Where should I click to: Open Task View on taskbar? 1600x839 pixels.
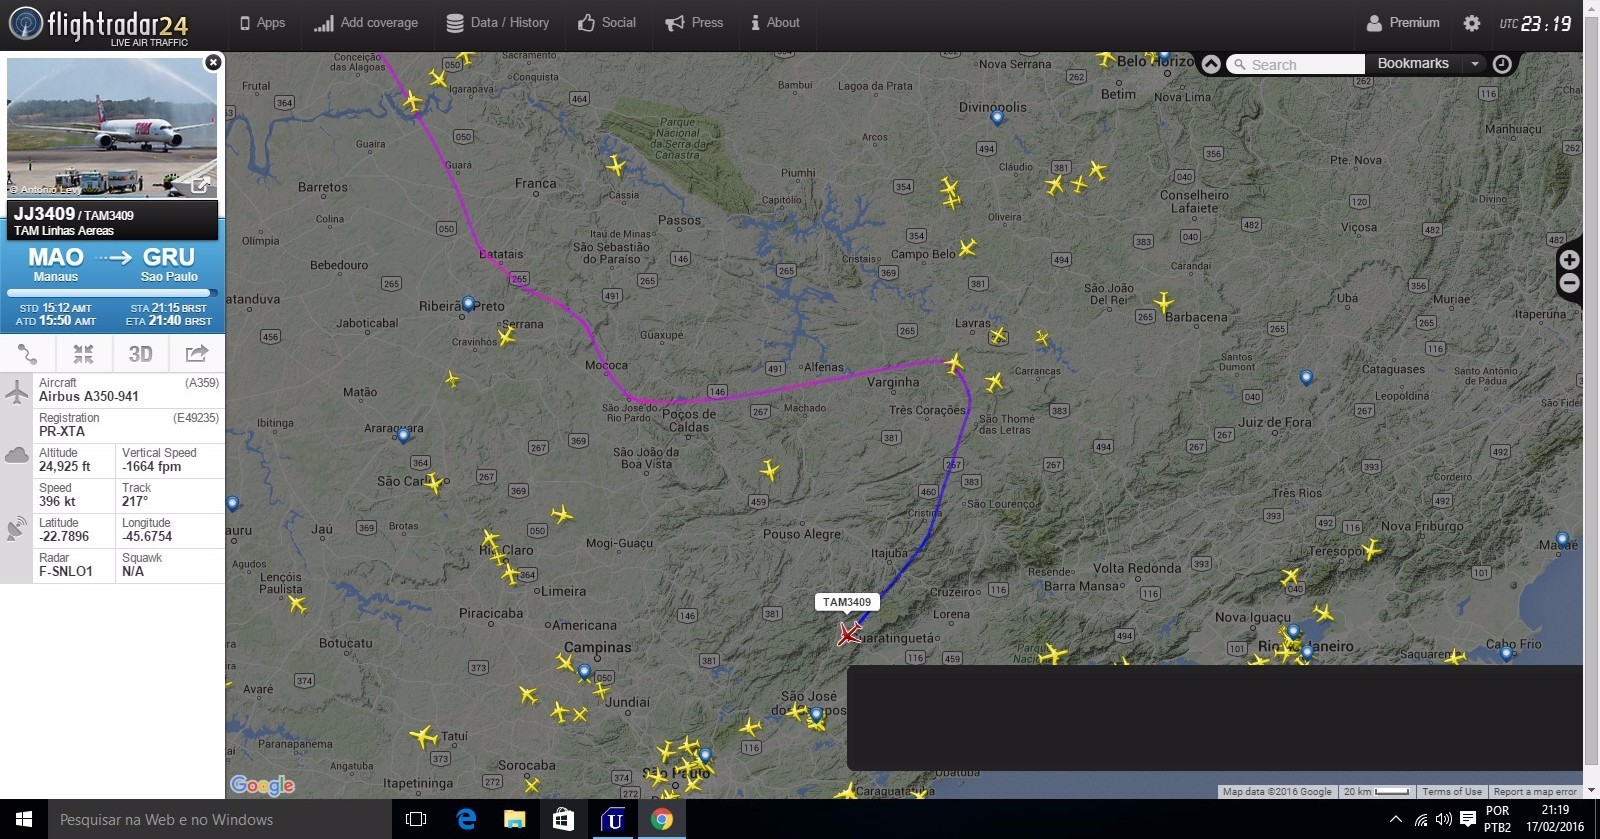[x=416, y=820]
